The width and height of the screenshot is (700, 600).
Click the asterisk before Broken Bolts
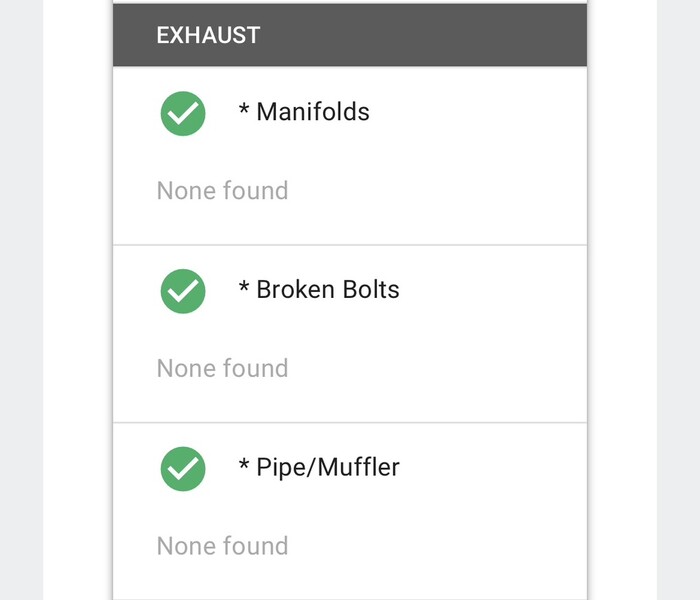tap(243, 288)
